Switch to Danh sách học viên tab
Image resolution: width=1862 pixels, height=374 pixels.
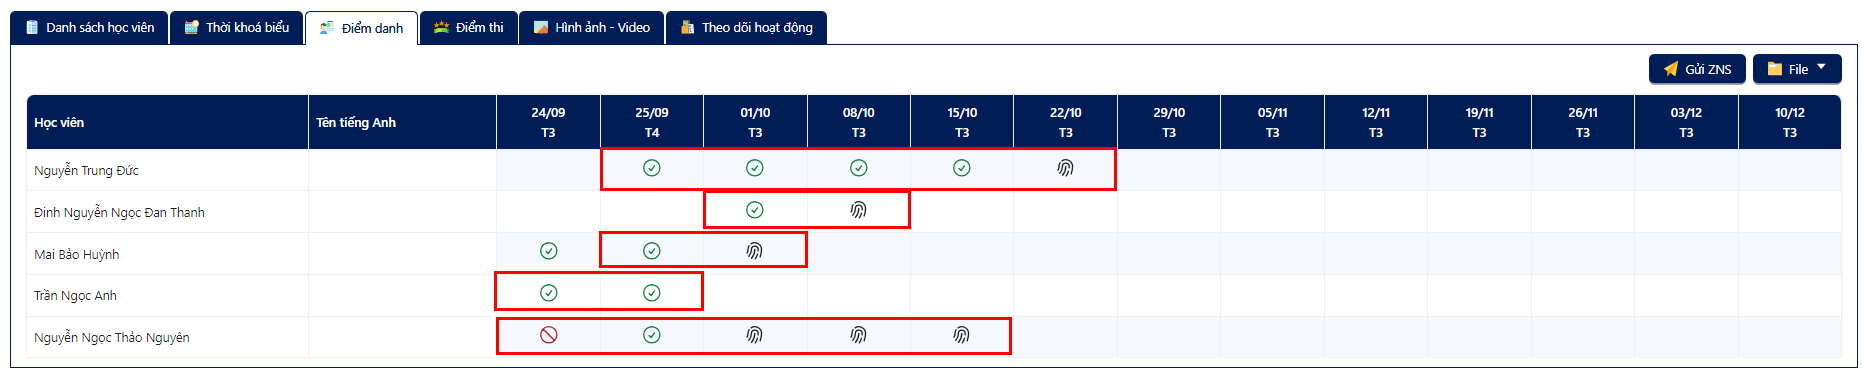point(89,28)
